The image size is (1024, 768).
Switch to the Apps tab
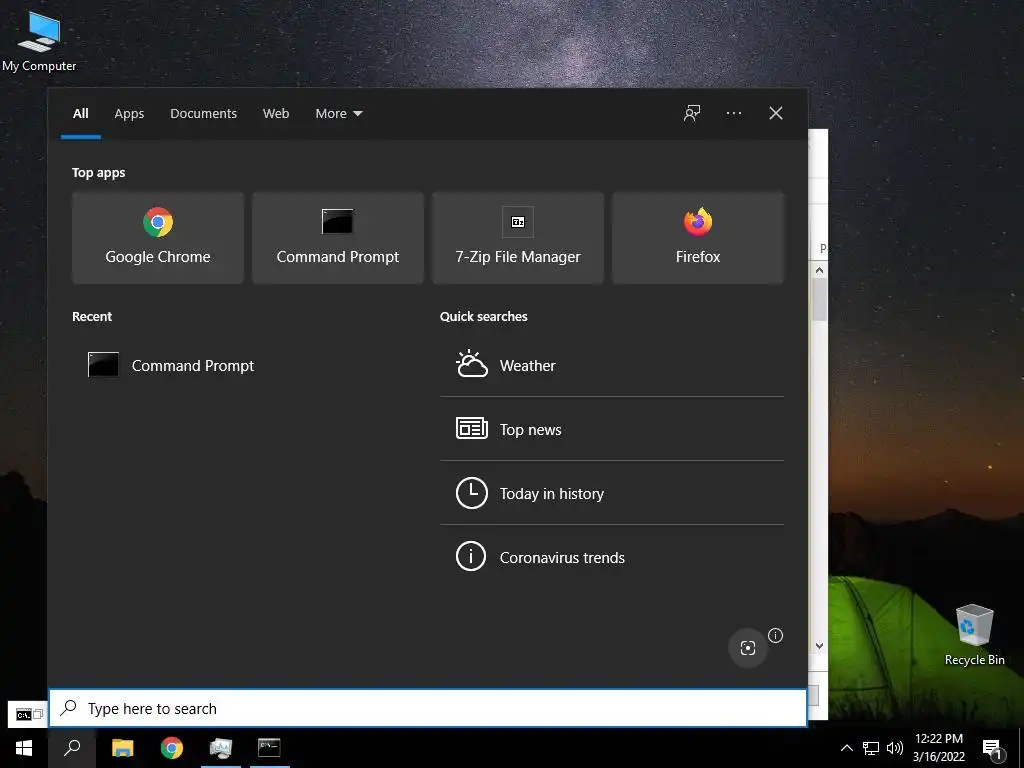click(129, 114)
